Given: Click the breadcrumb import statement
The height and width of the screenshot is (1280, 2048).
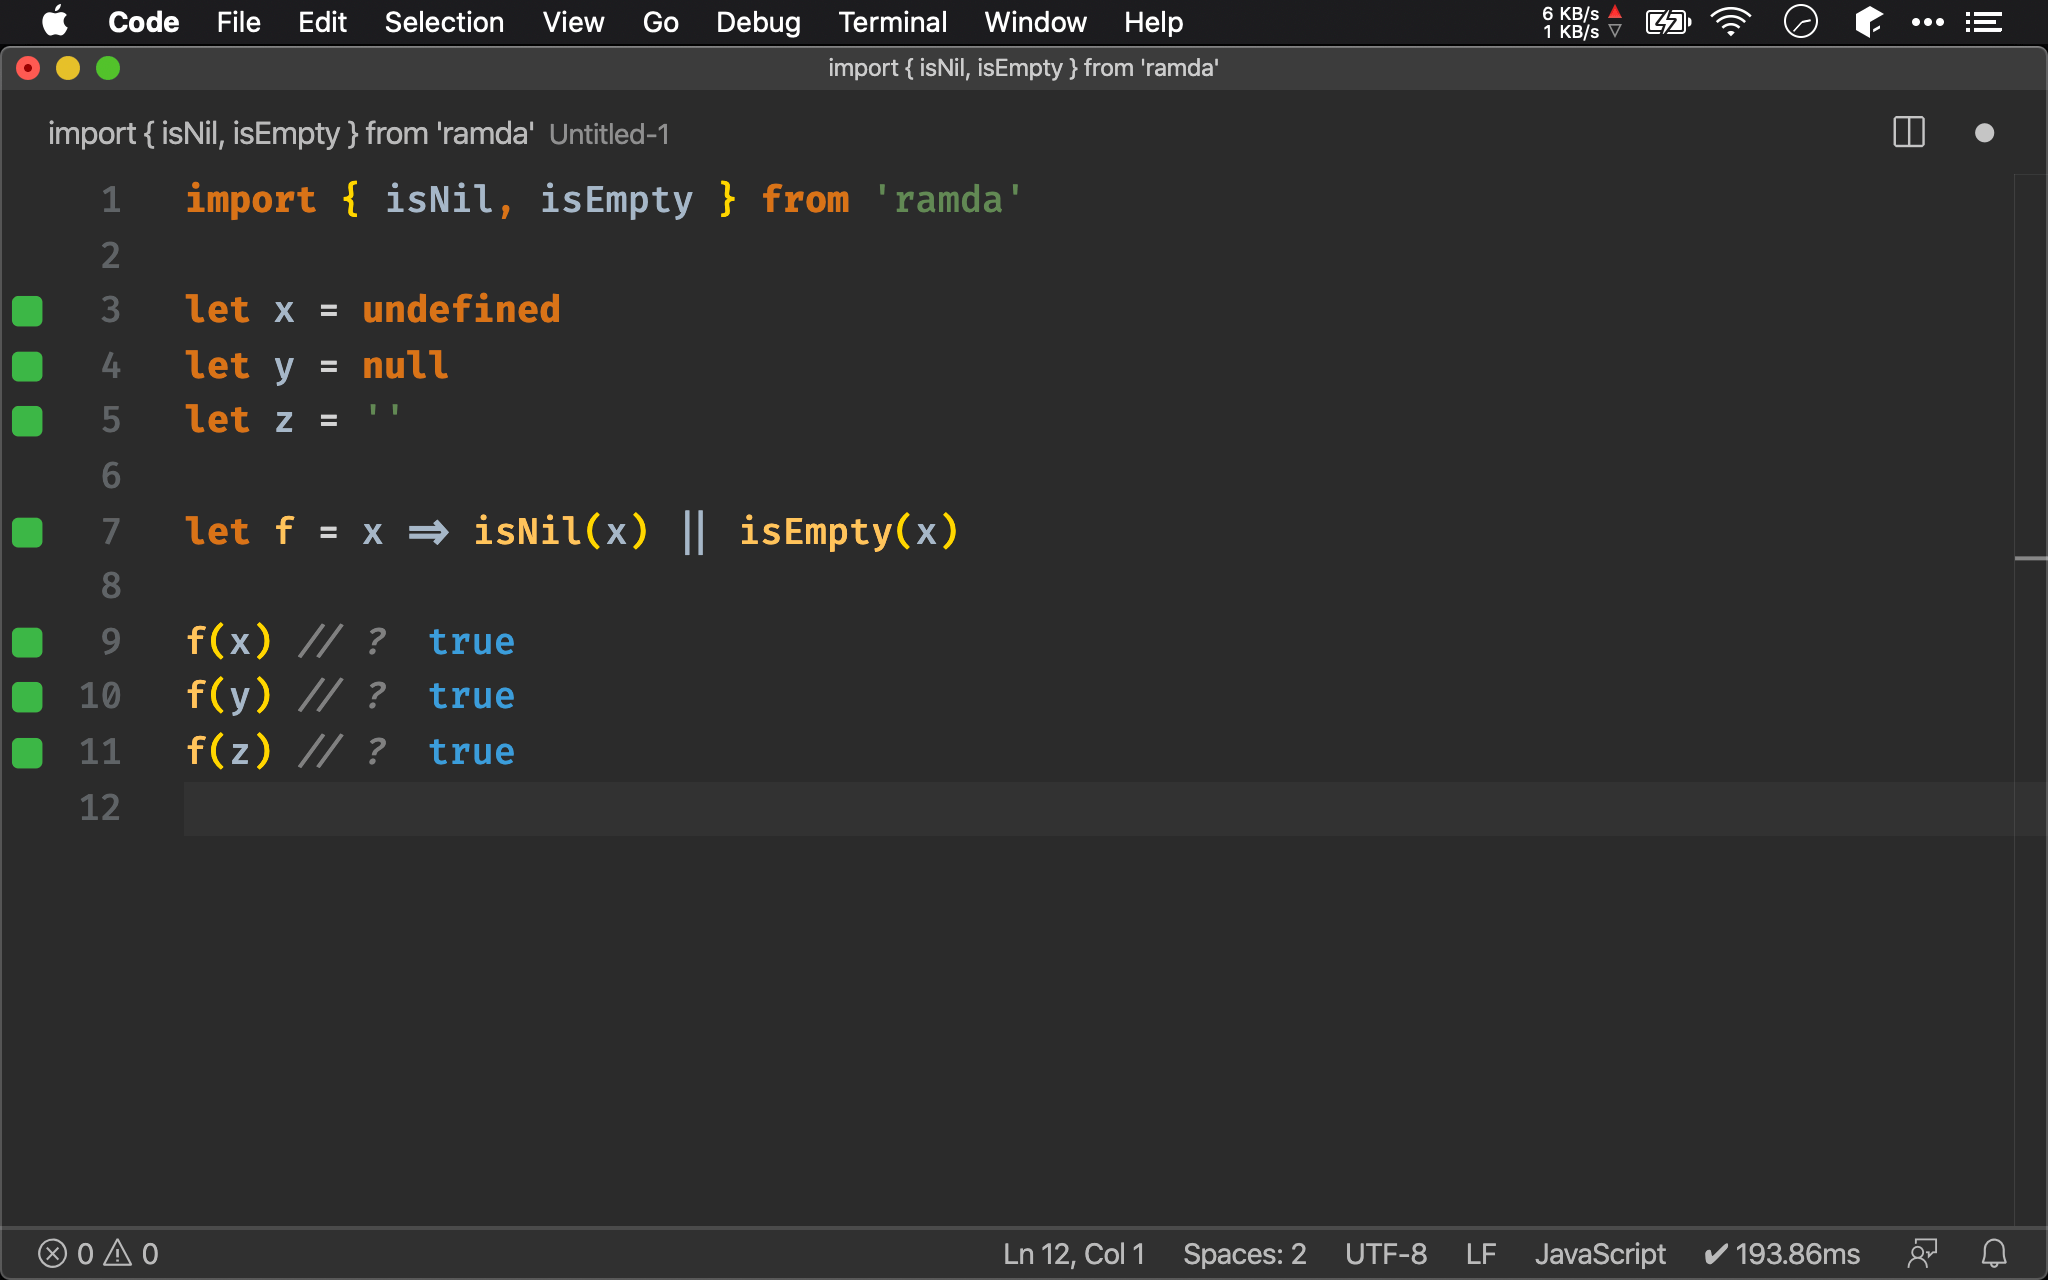Looking at the screenshot, I should pos(288,134).
